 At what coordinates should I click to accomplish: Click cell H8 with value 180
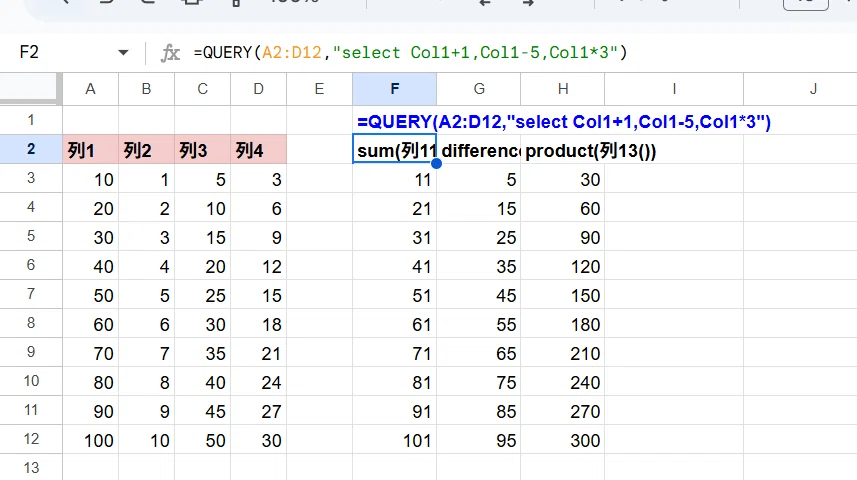coord(563,324)
